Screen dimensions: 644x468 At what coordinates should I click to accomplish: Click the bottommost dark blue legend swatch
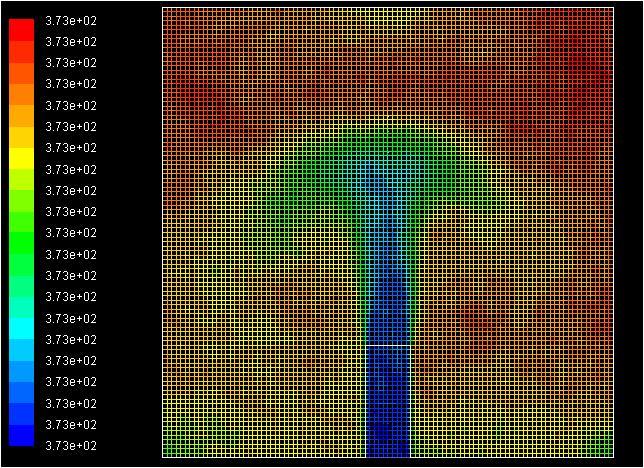point(22,435)
